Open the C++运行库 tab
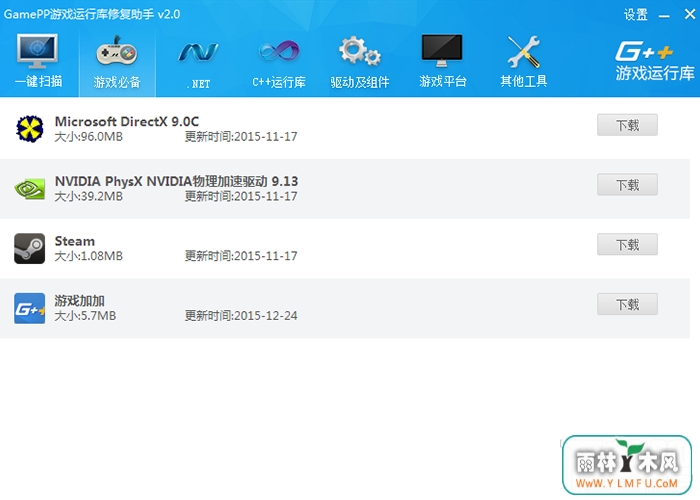Screen dimensions: 700x500 [x=279, y=63]
